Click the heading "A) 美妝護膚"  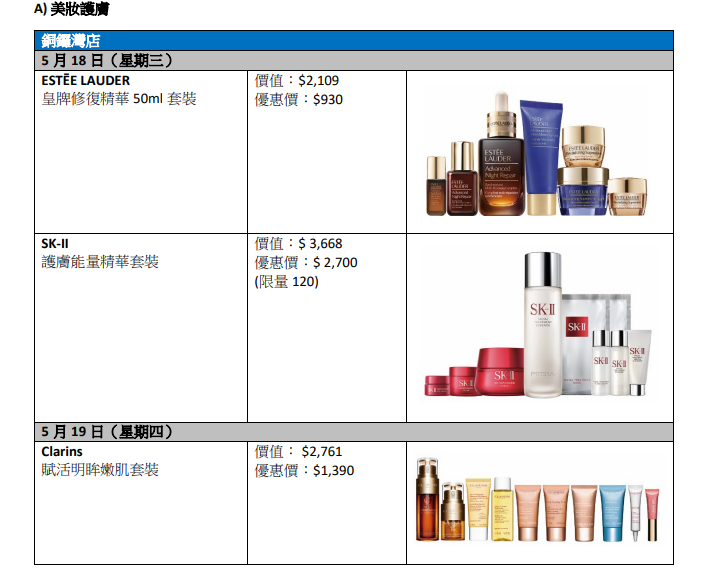(x=72, y=9)
